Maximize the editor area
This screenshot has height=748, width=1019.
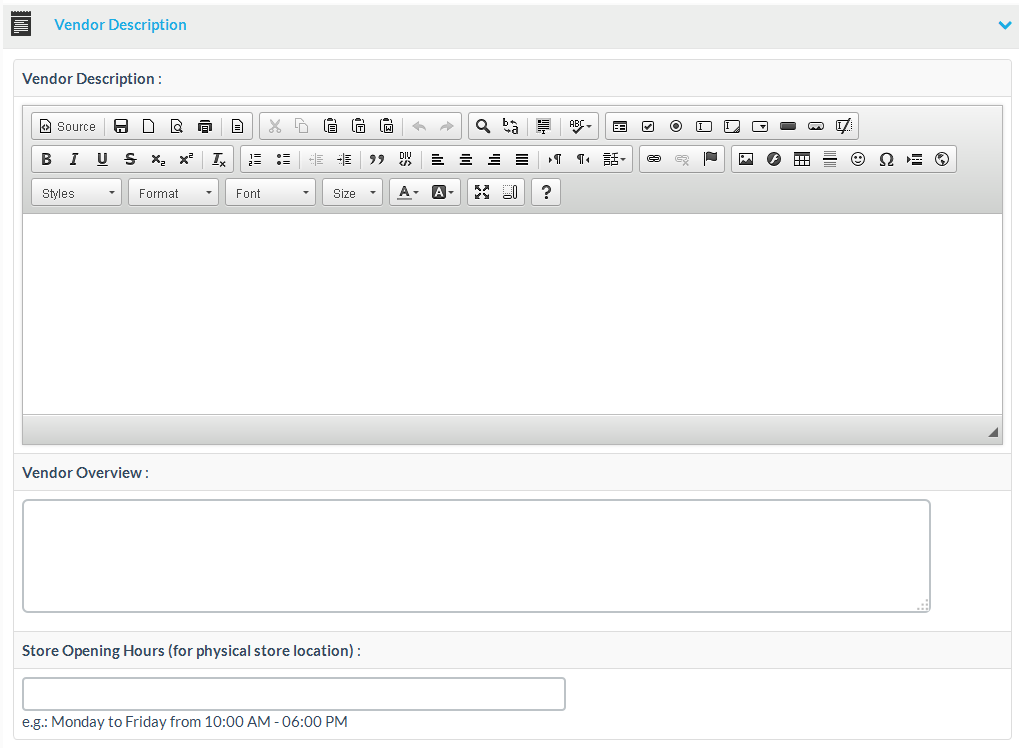(482, 193)
